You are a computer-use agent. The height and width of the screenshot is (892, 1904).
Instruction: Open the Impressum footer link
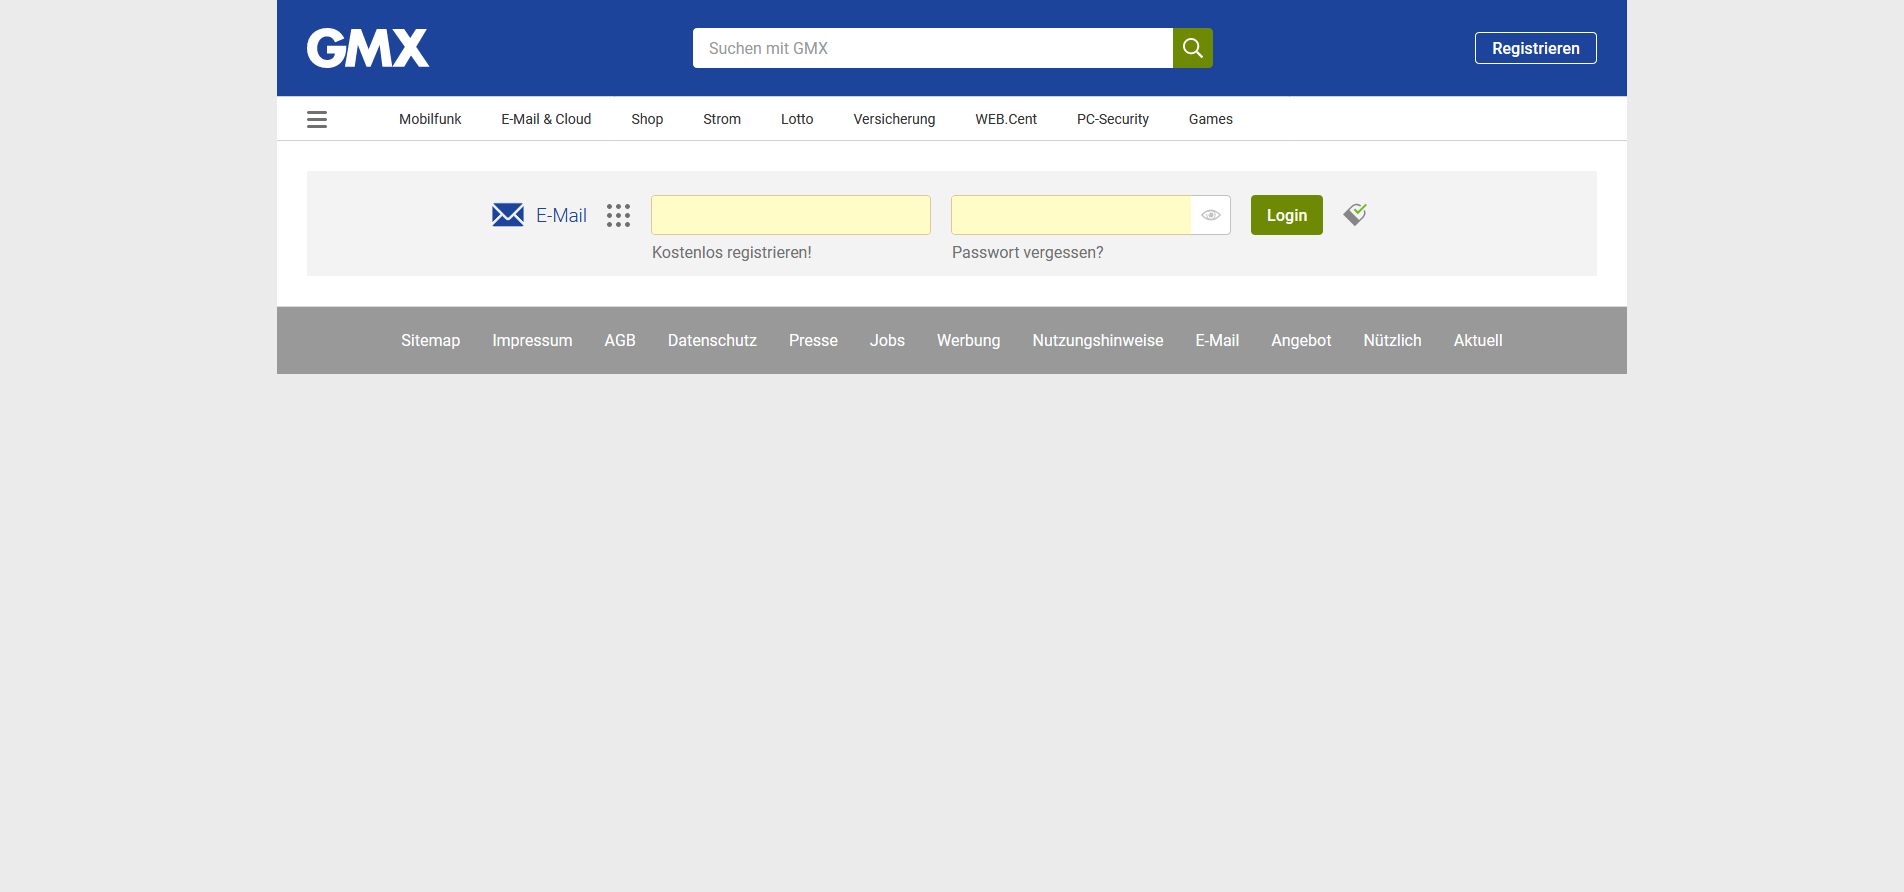pyautogui.click(x=532, y=341)
